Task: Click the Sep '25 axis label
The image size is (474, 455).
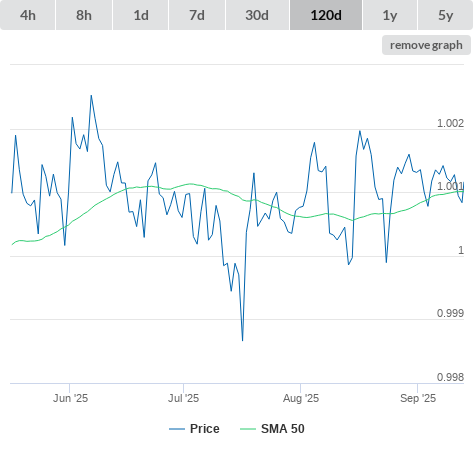Action: tap(418, 398)
